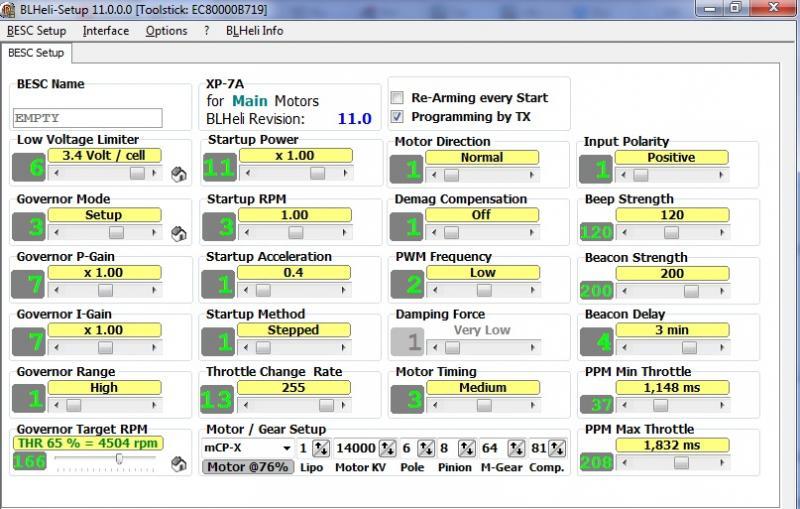Click the Pole count up-down arrows icon
Viewport: 800px width, 509px height.
[425, 449]
